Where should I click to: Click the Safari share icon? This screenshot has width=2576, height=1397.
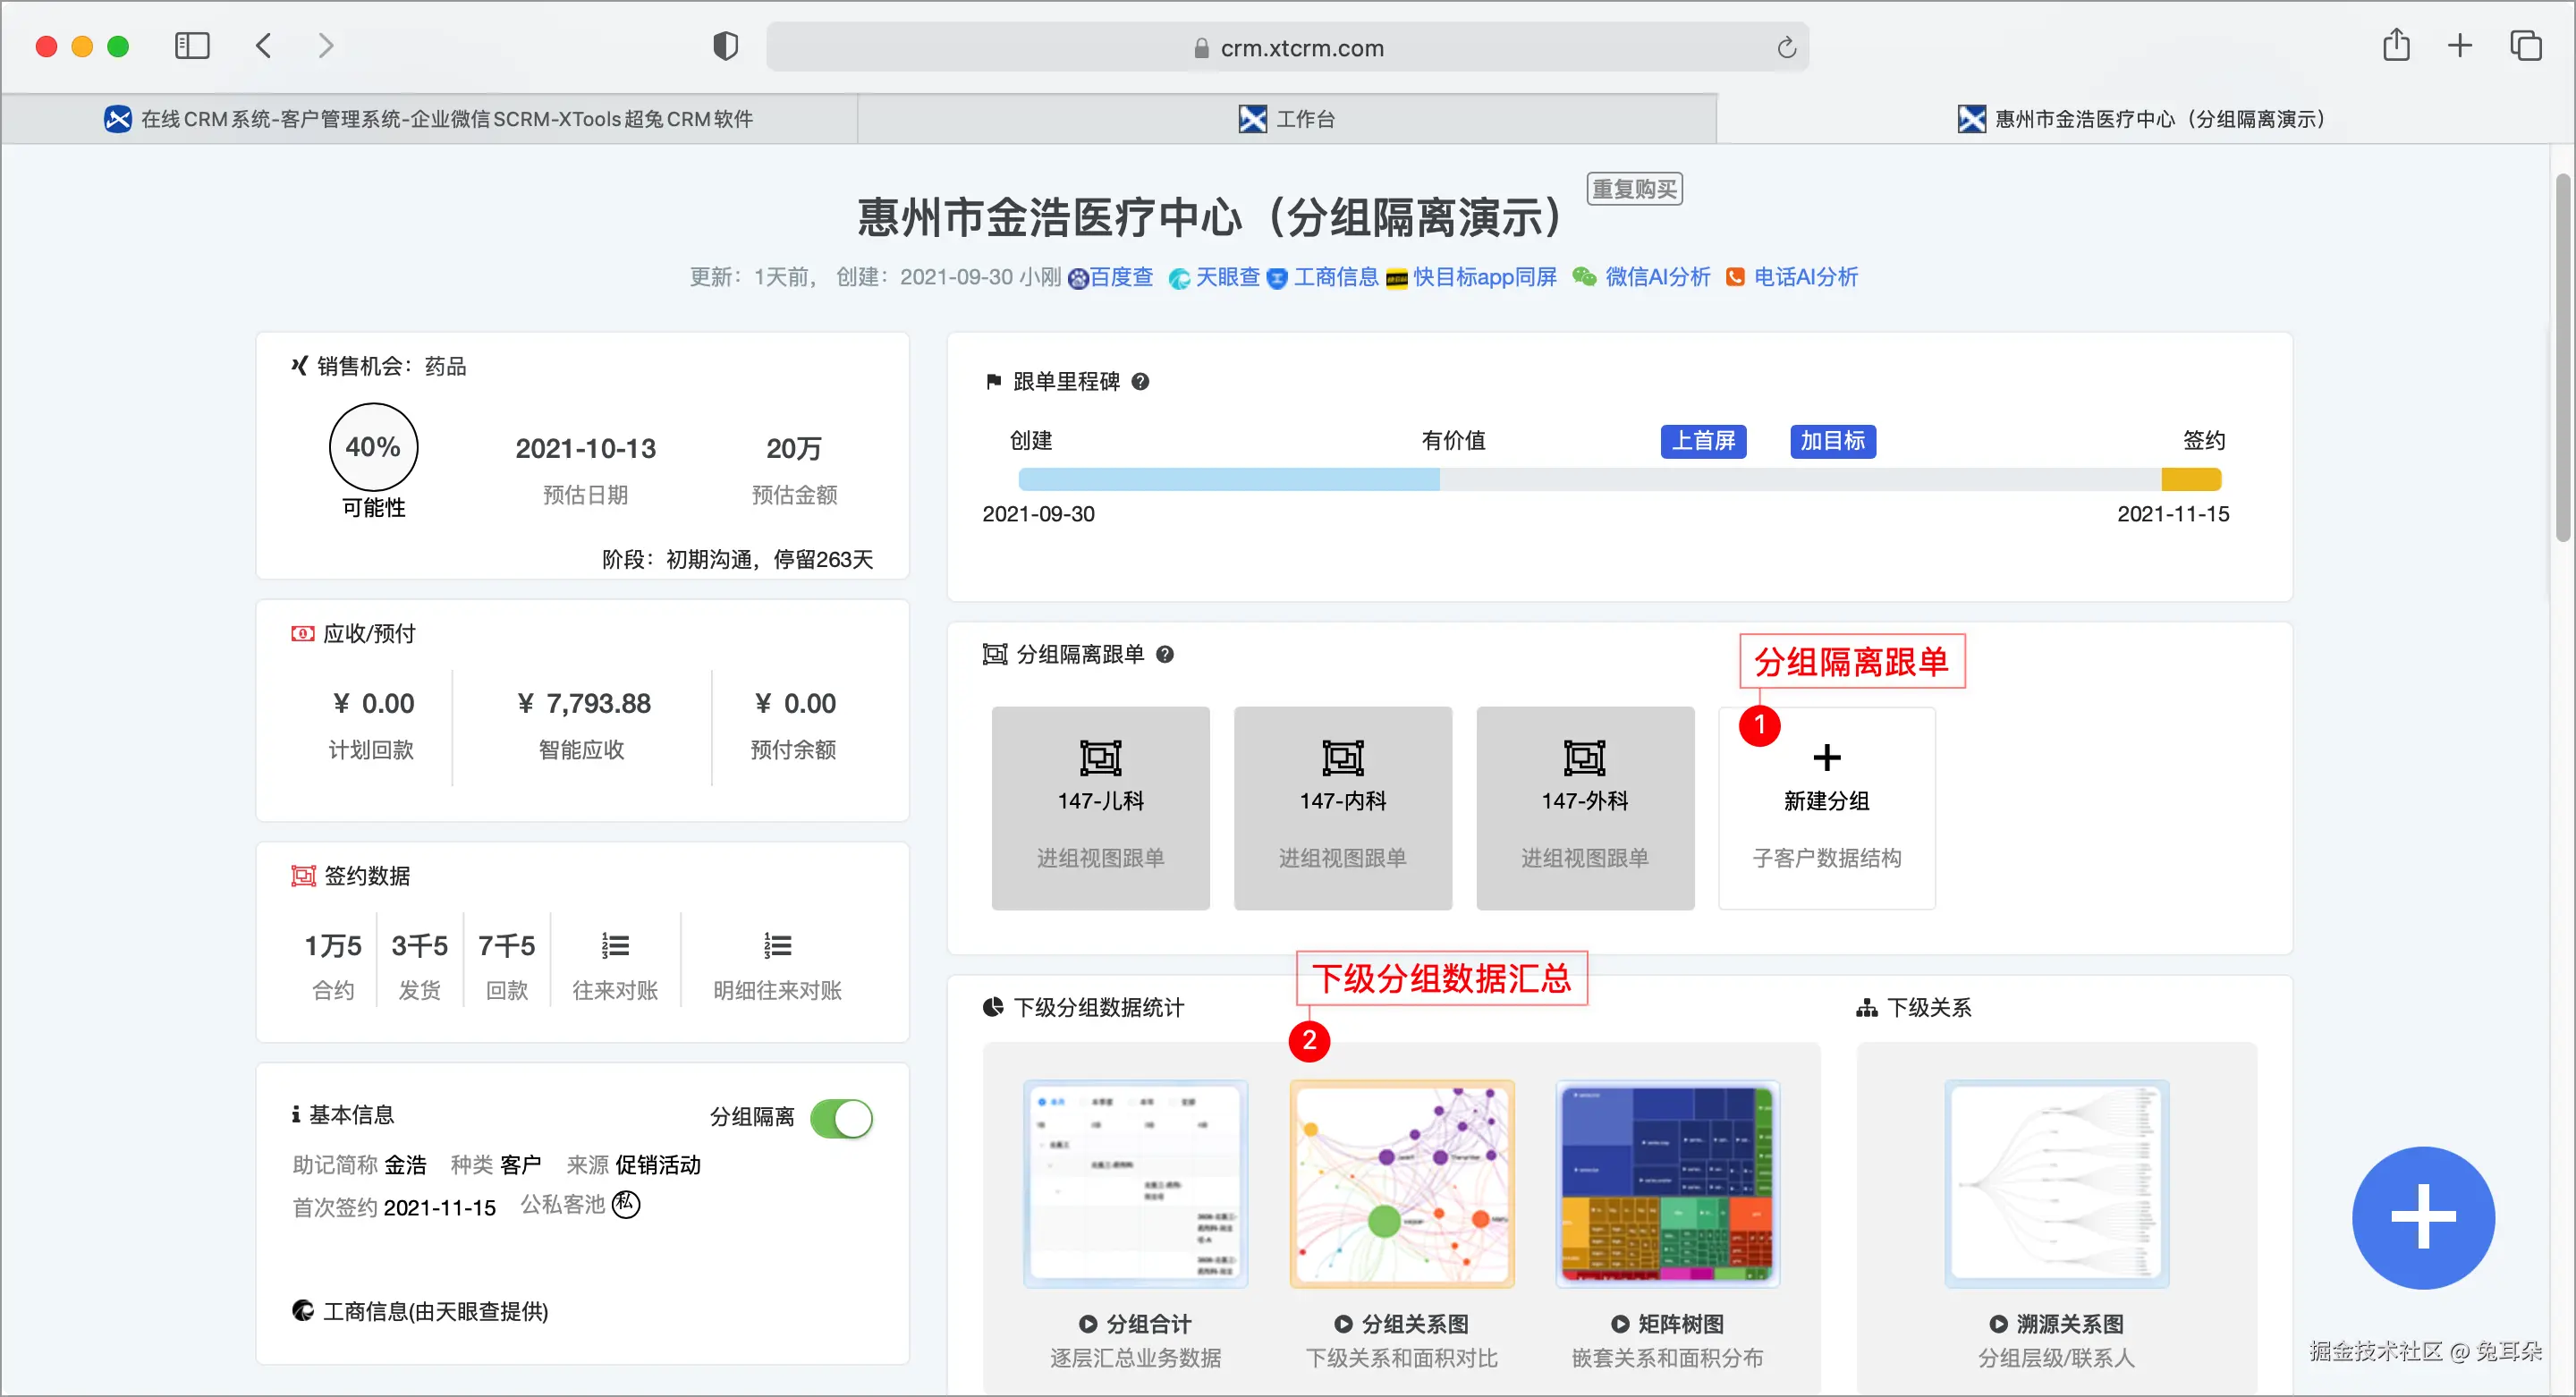[2396, 46]
